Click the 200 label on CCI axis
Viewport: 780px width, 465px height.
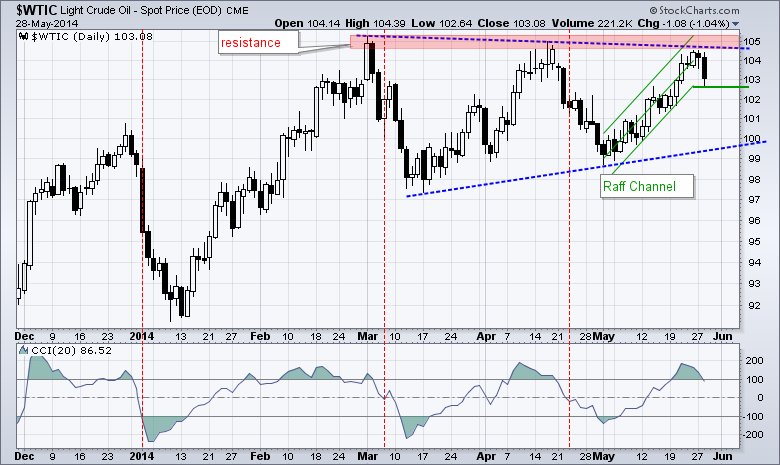(754, 361)
